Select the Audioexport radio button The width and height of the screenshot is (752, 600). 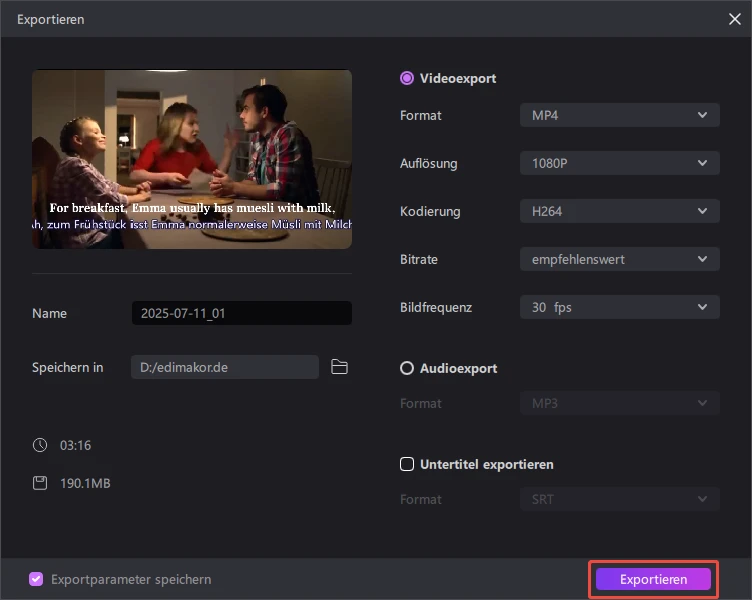[407, 368]
